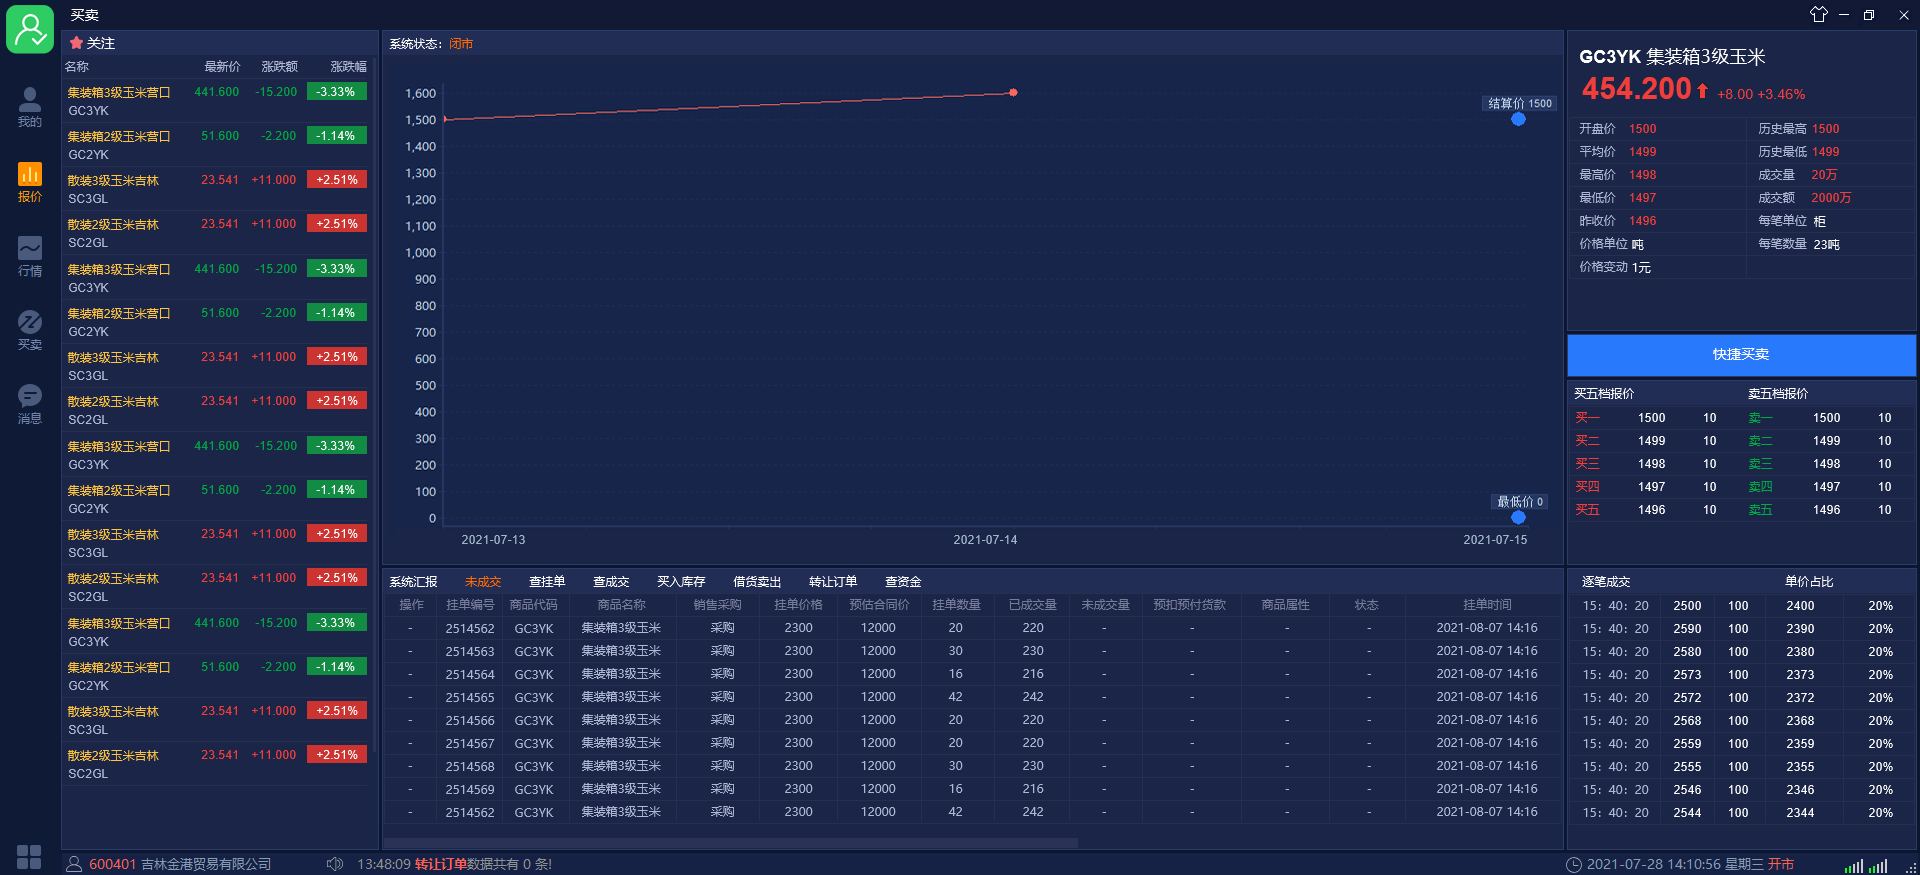Click the trade row priced 2573
The image size is (1920, 875).
1741,675
